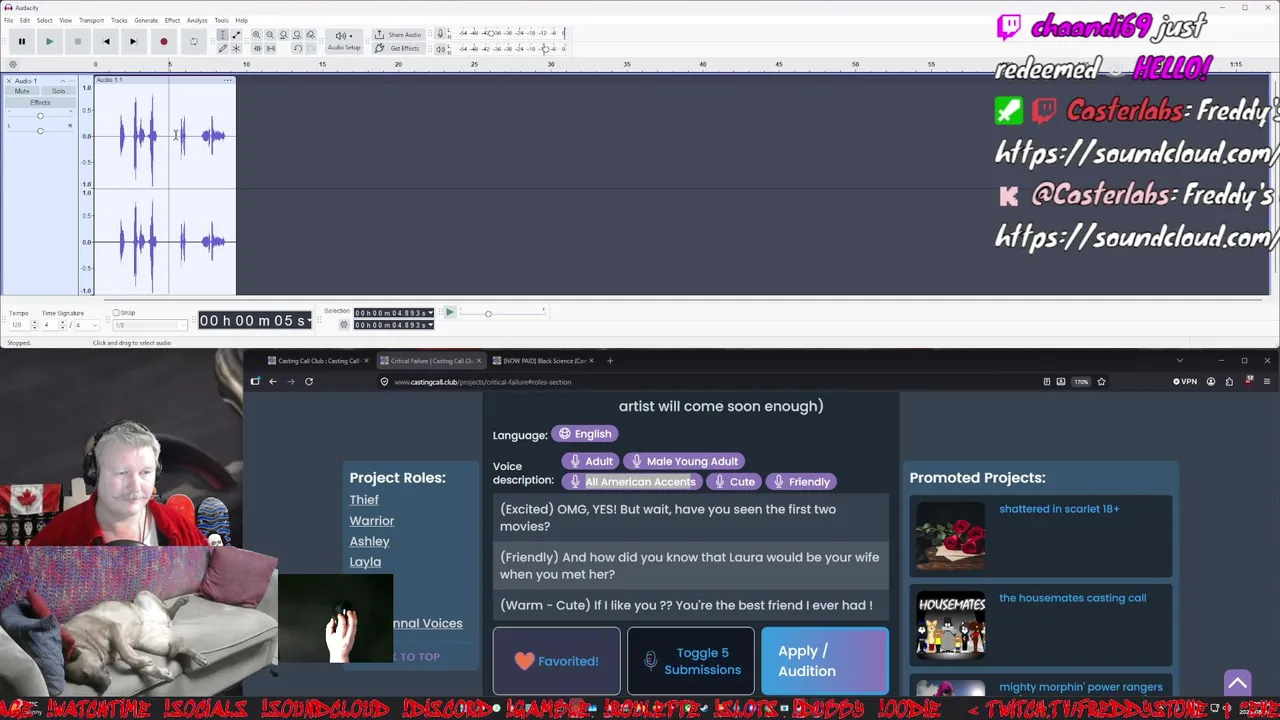The width and height of the screenshot is (1280, 720).
Task: Click the Play-at-Speed button
Action: coord(449,313)
